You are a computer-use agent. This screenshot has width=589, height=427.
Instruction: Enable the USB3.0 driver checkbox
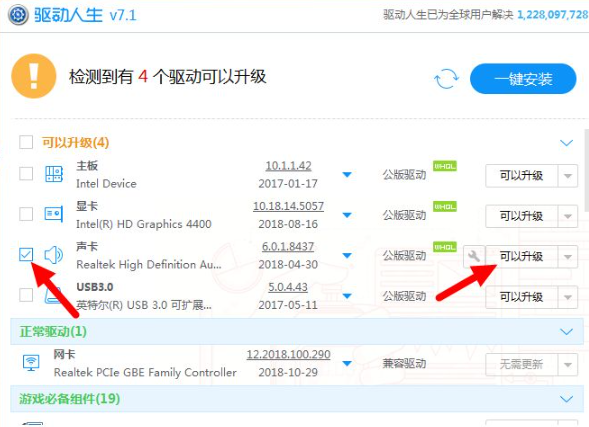point(26,295)
